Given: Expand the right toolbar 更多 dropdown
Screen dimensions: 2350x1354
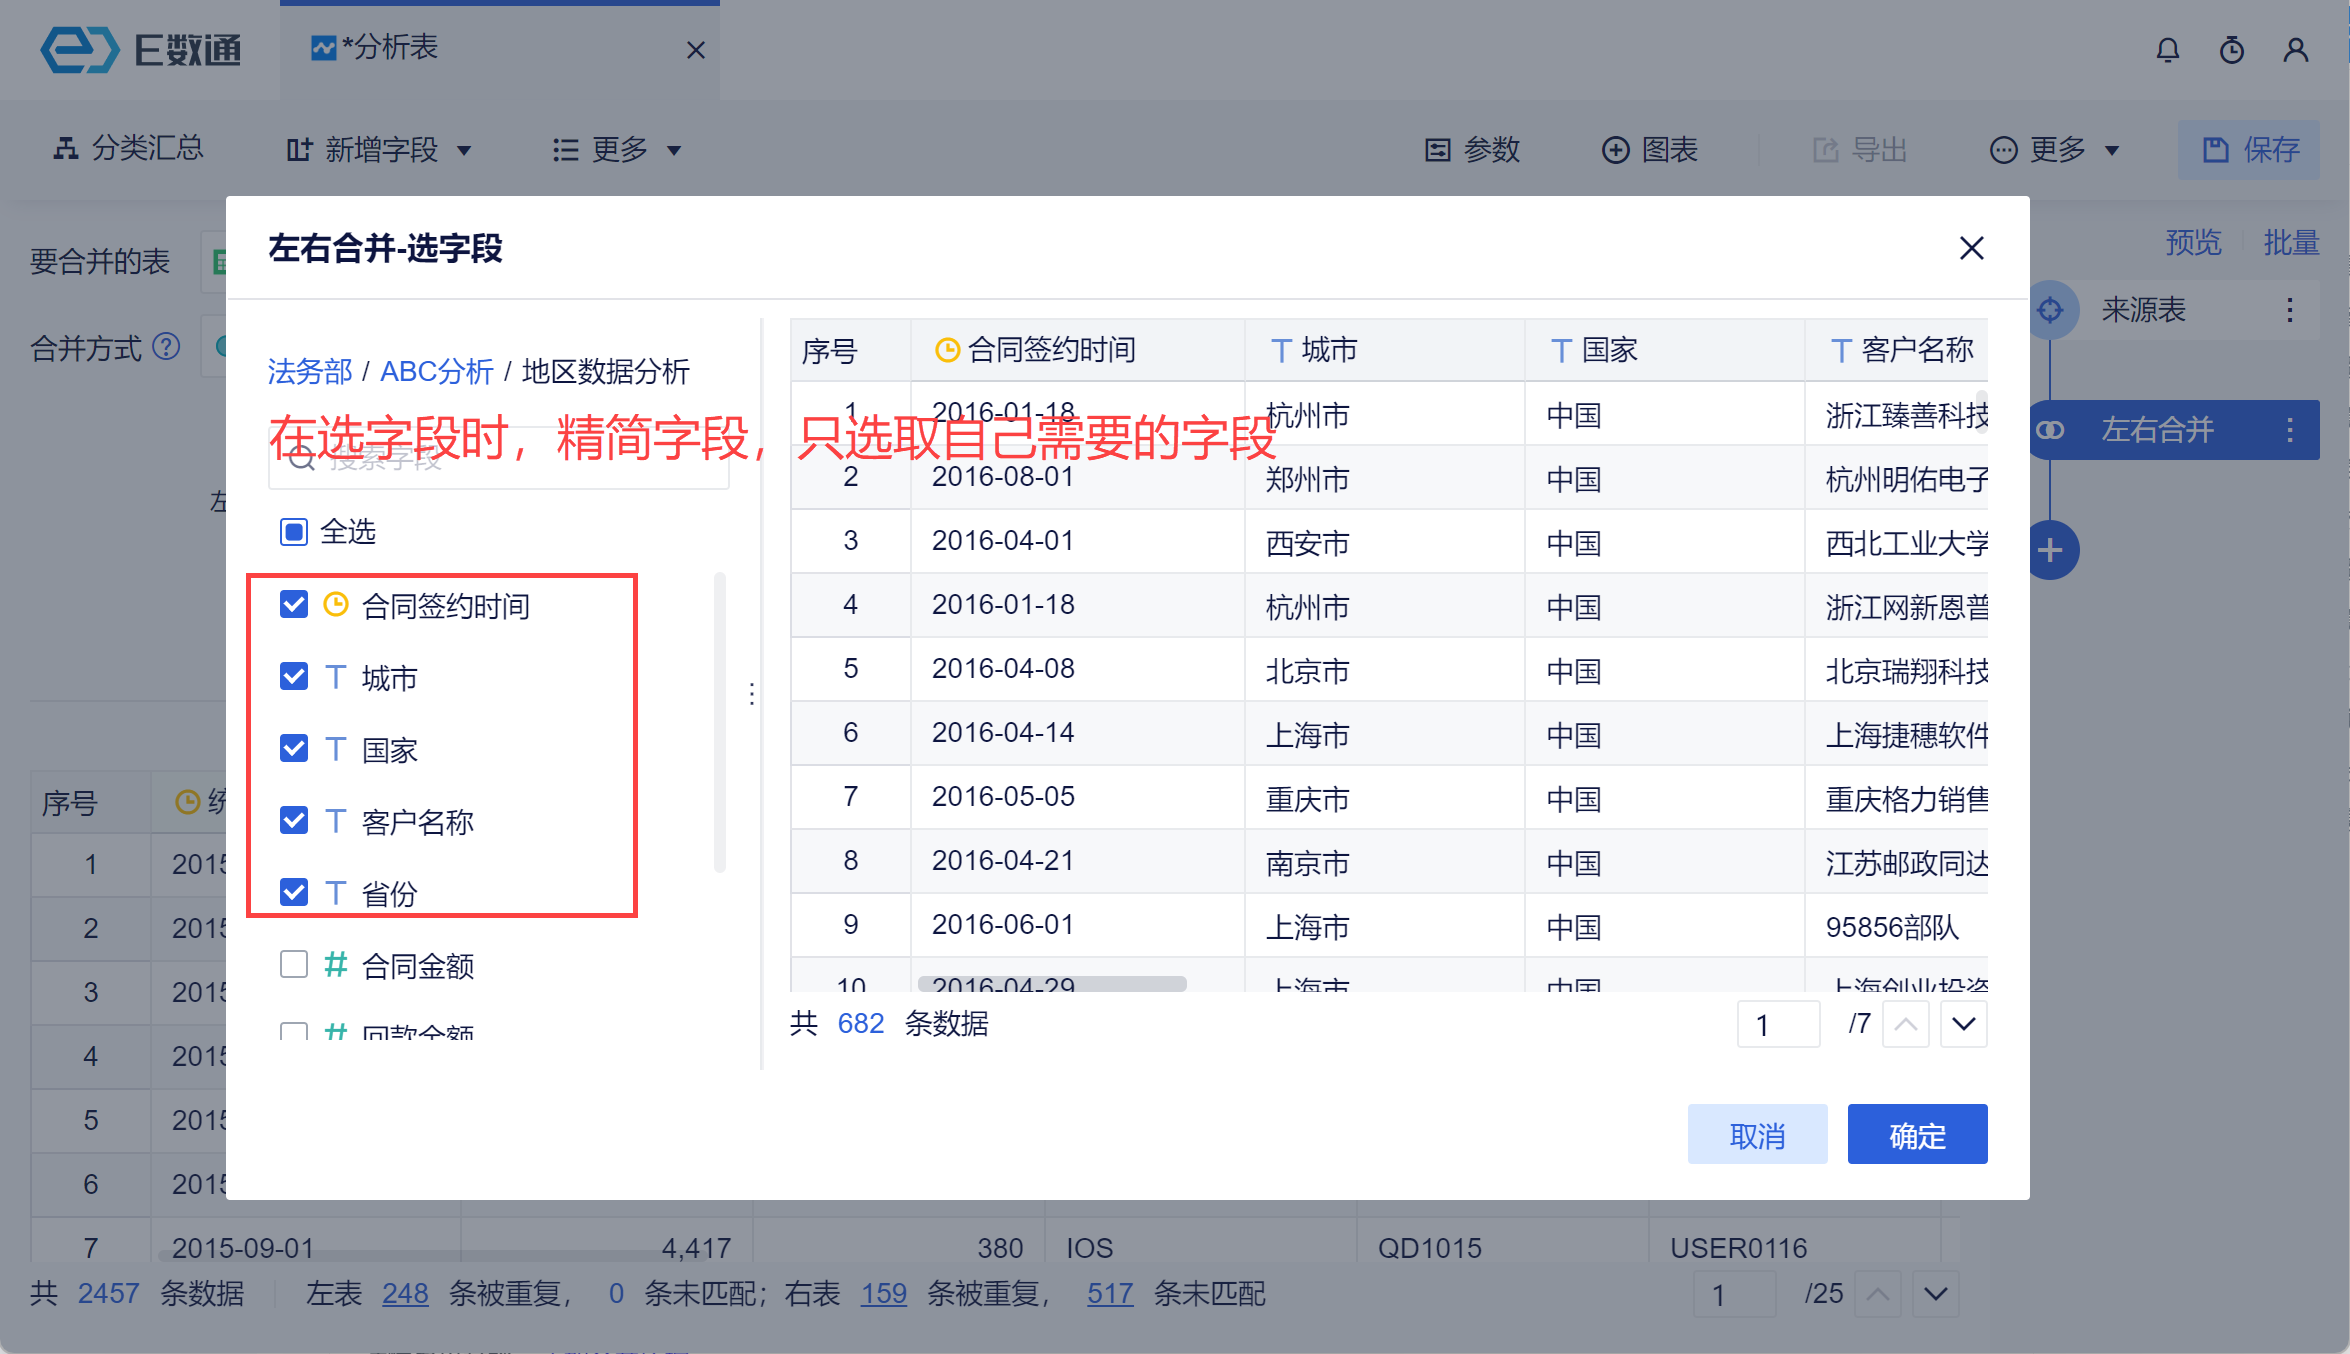Looking at the screenshot, I should [2055, 150].
